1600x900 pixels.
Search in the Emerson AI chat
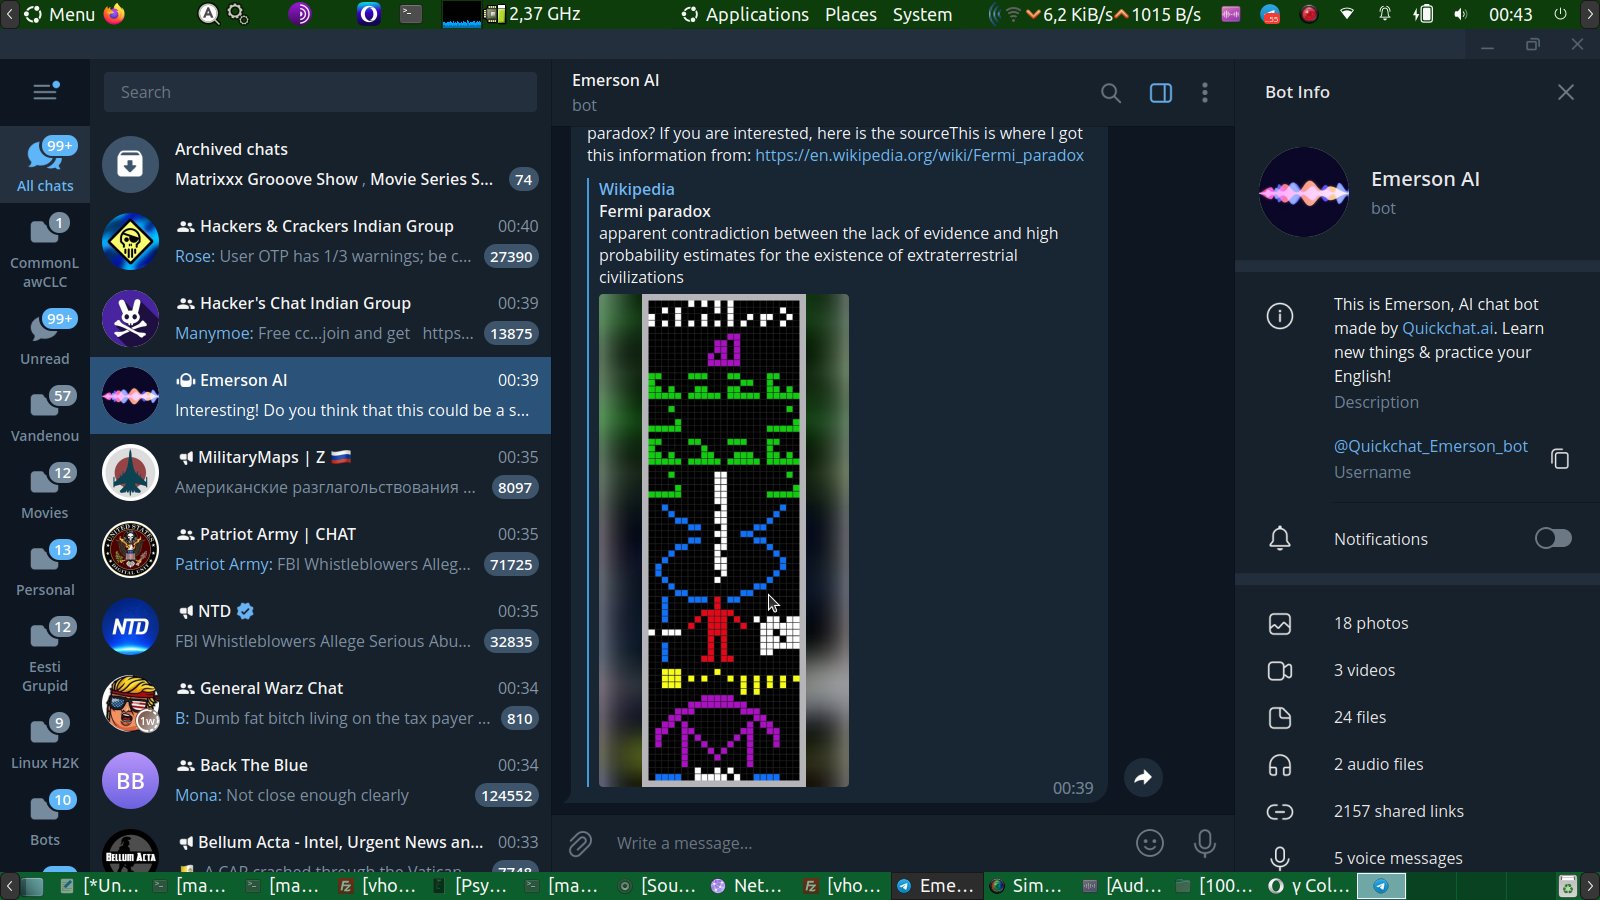point(1110,93)
